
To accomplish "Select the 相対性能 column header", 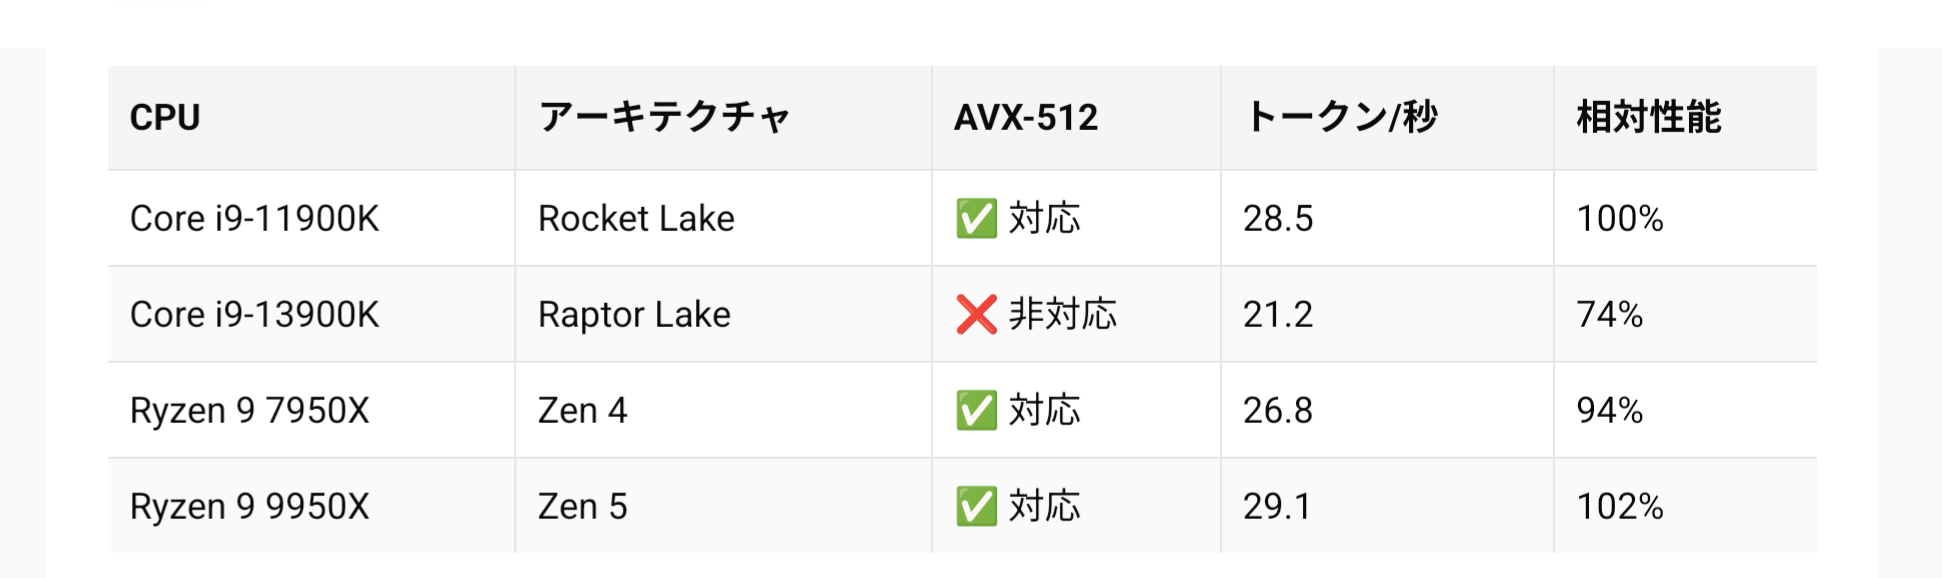I will pos(1649,118).
